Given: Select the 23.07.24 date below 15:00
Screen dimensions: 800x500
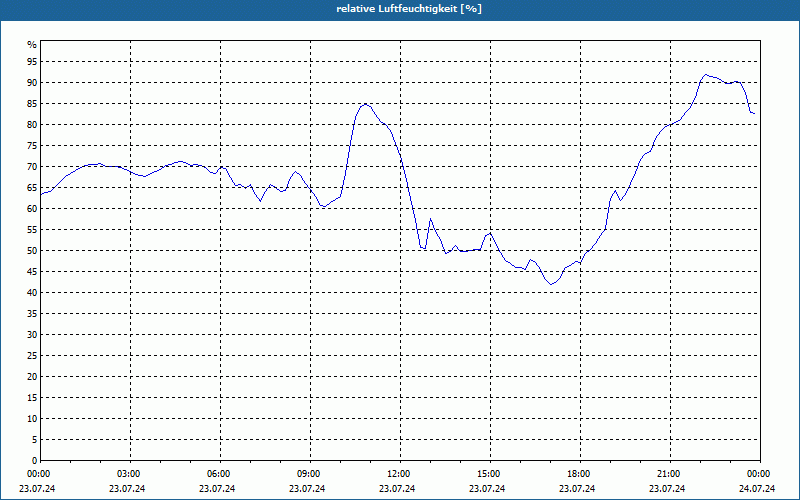Looking at the screenshot, I should pos(487,489).
